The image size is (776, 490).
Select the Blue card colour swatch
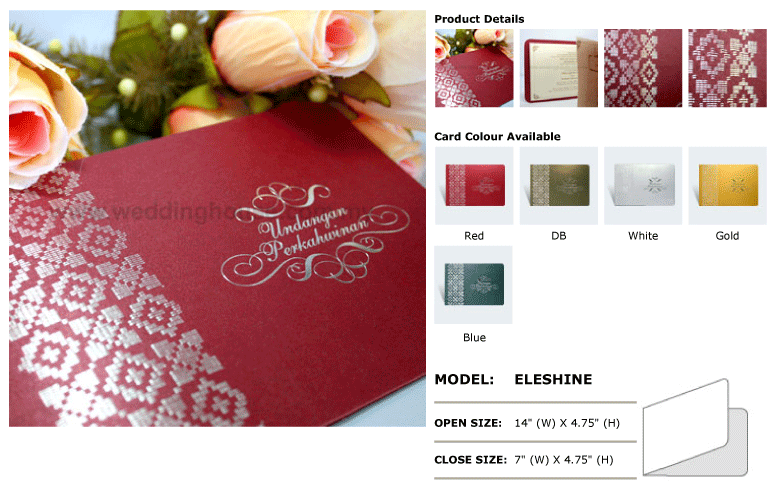pos(474,285)
